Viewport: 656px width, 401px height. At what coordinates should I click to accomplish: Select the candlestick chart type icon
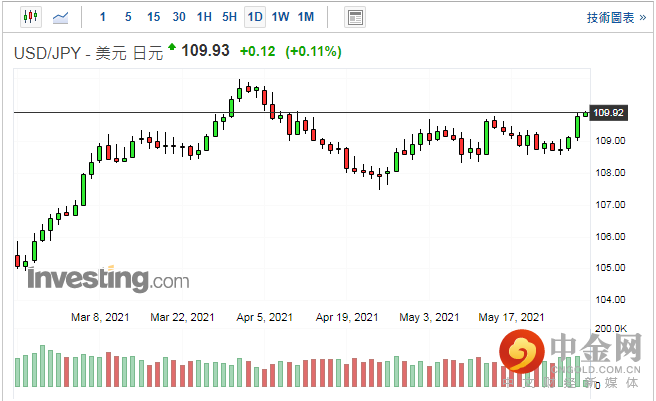pos(31,17)
